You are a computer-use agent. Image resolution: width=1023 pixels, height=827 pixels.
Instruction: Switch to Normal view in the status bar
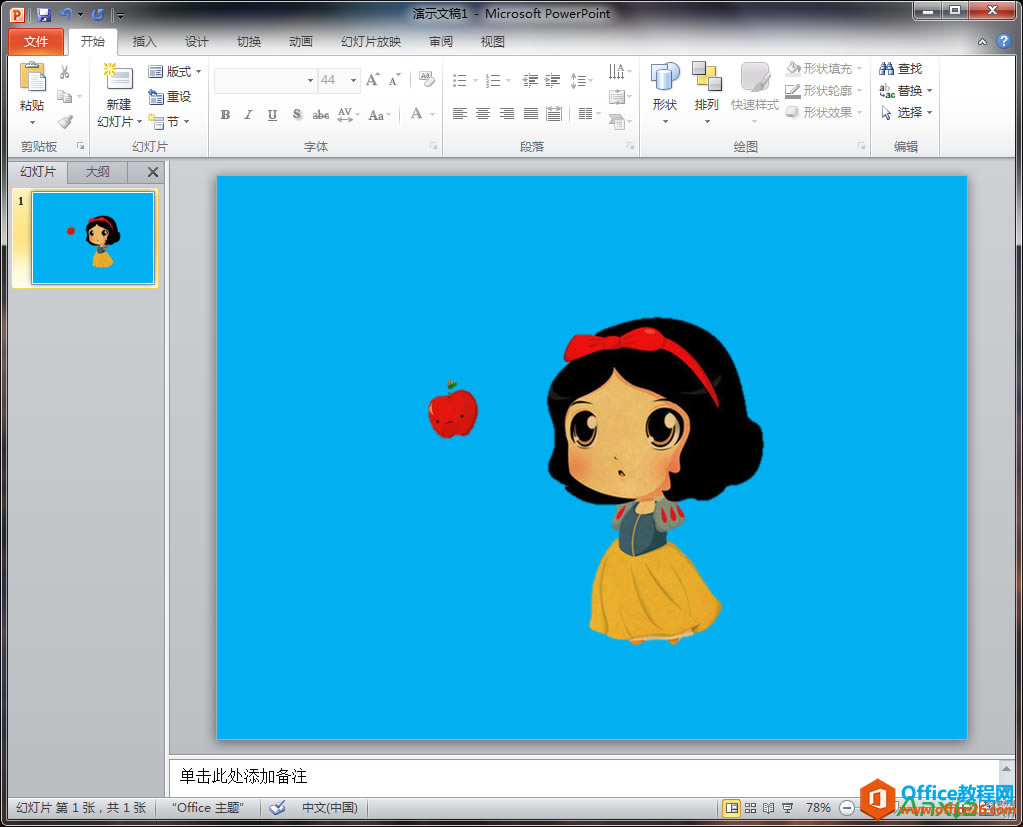(x=732, y=808)
